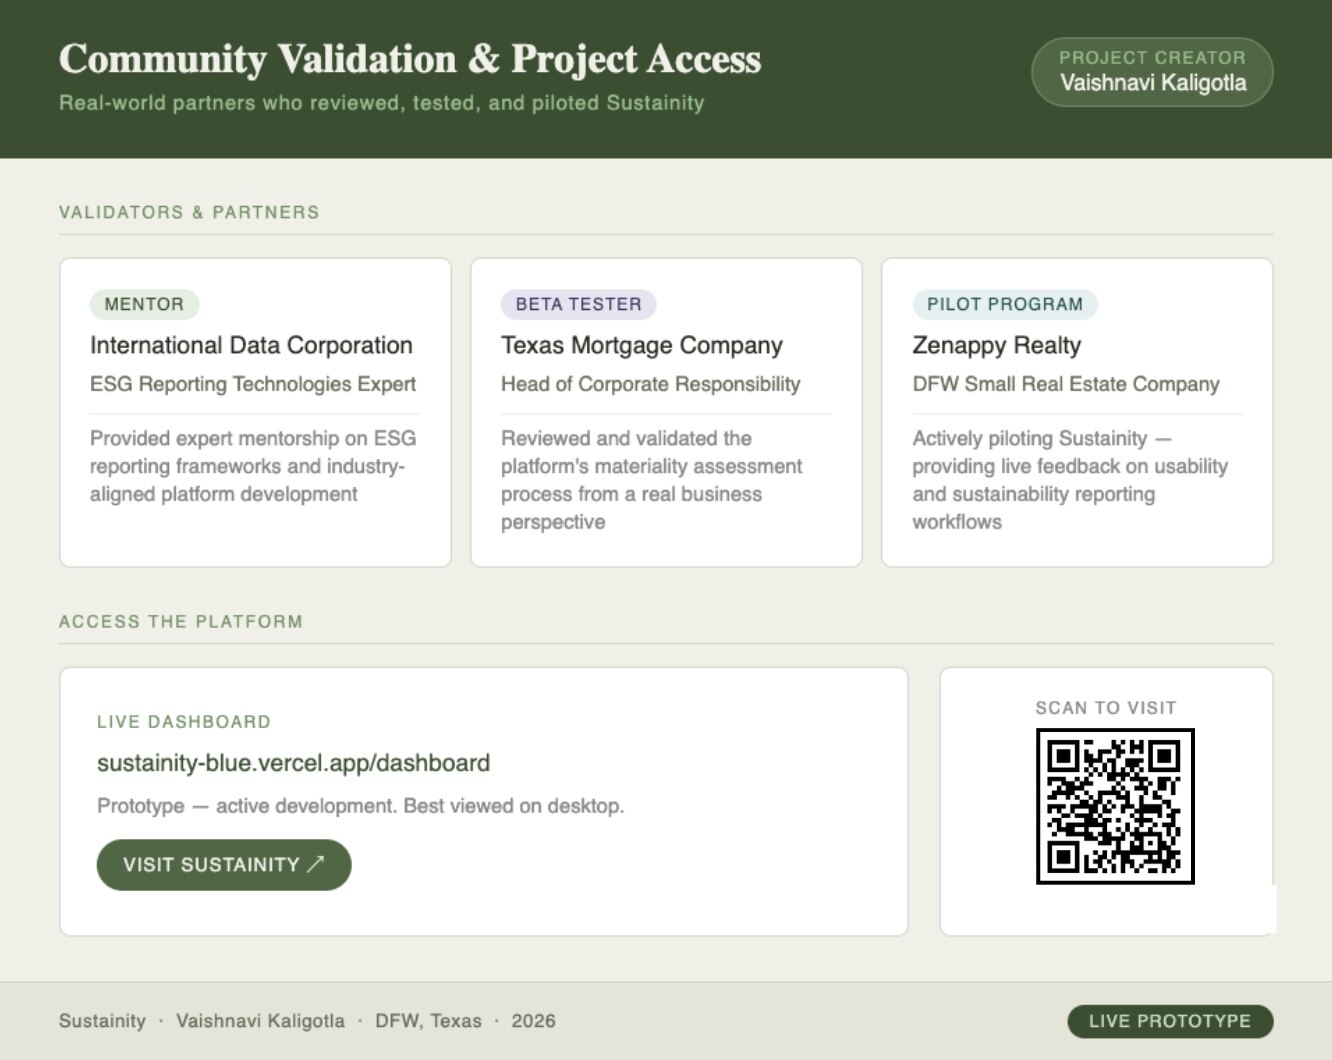Click ESG Reporting Technologies Expert subtitle

[253, 384]
